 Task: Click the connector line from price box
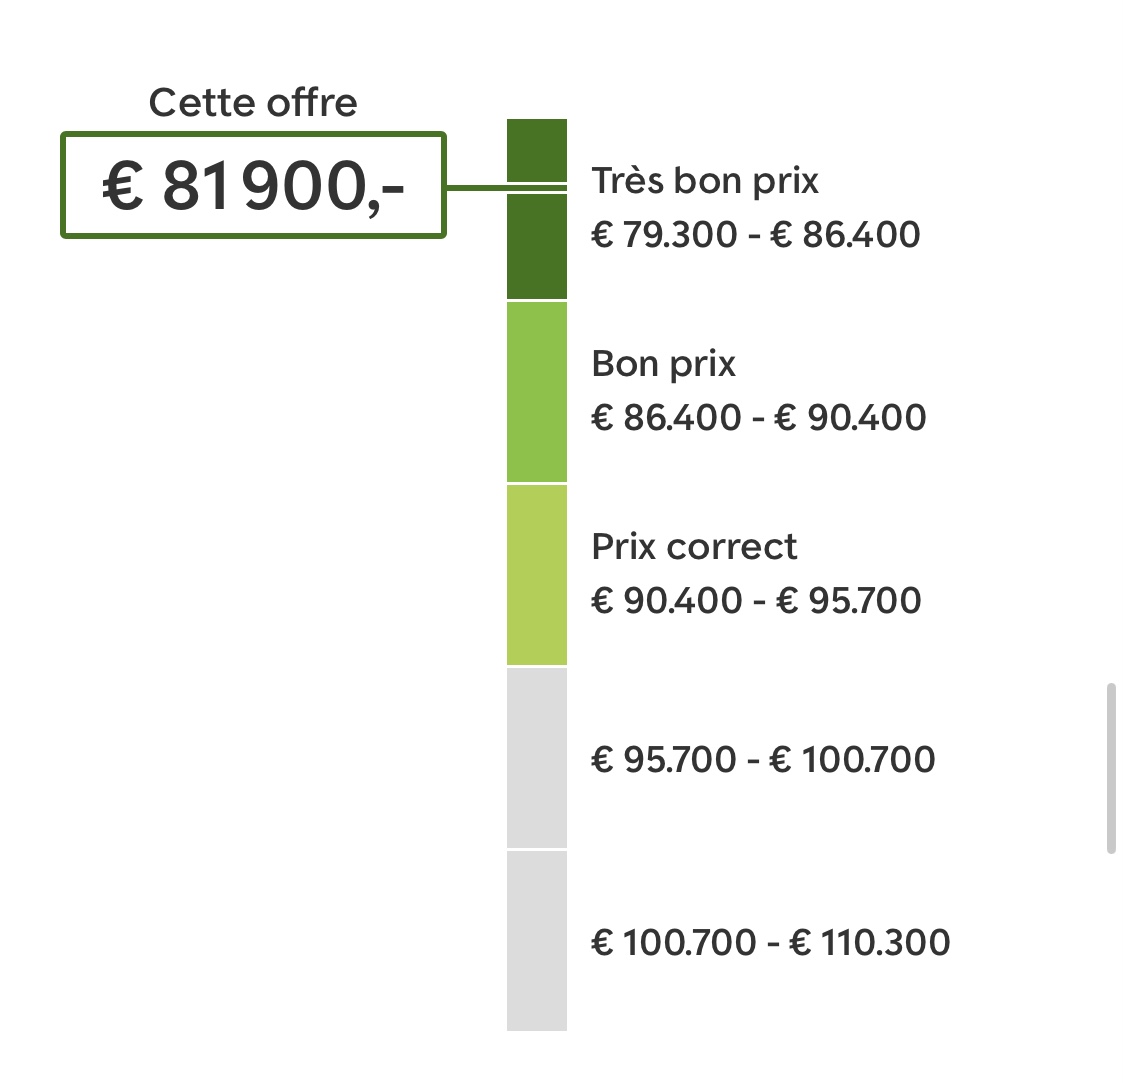coord(476,188)
